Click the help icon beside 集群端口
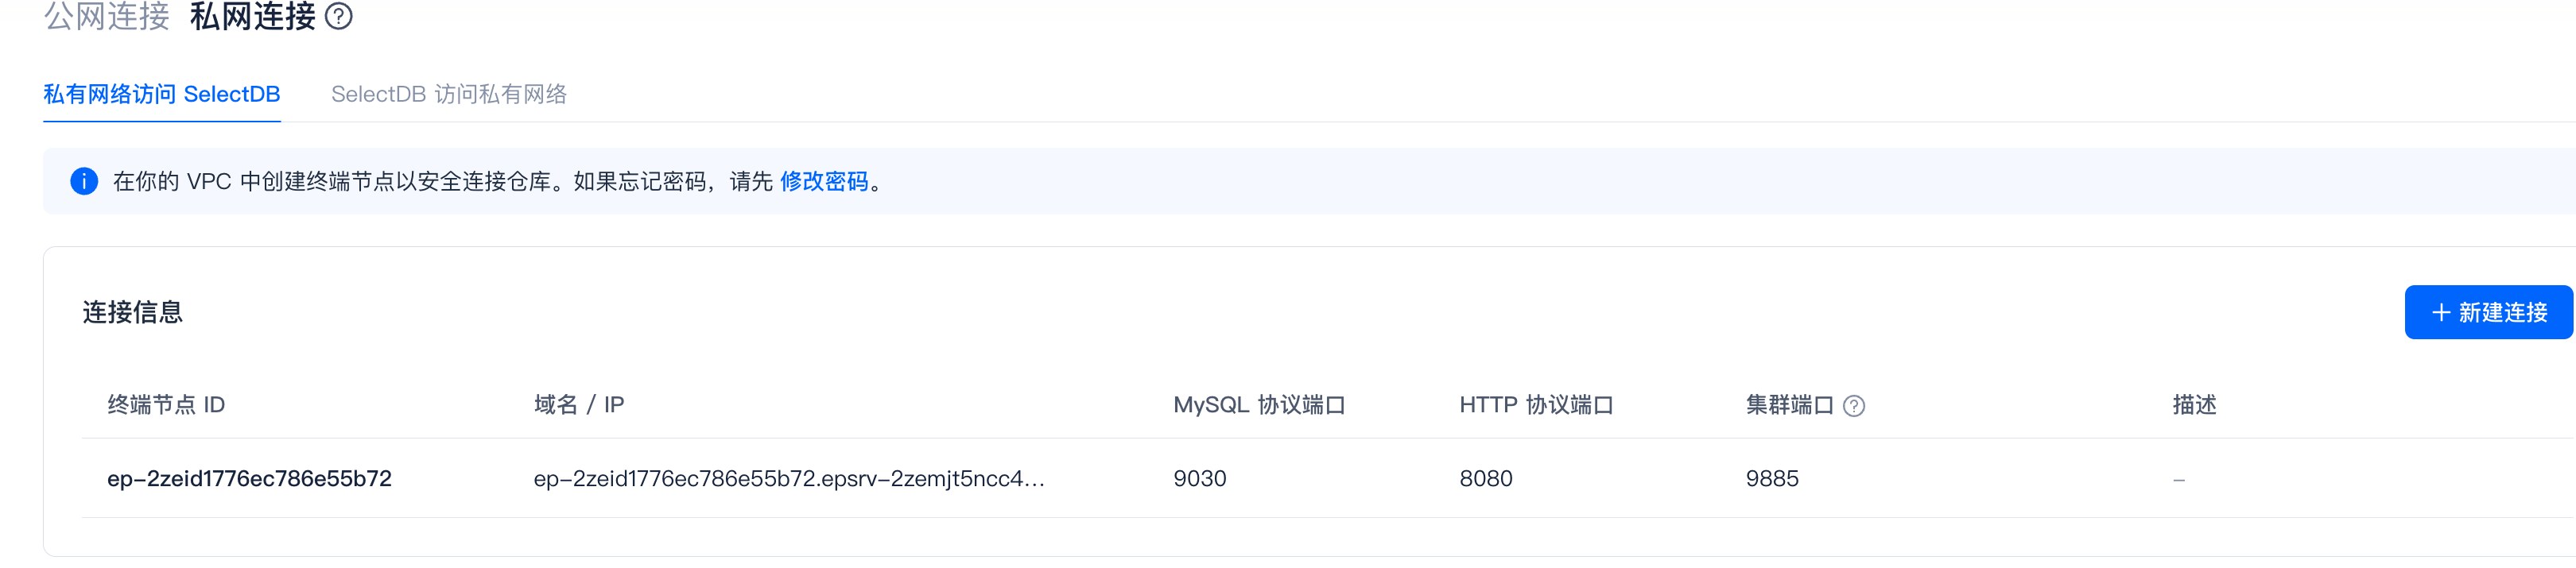The height and width of the screenshot is (568, 2576). click(1854, 406)
